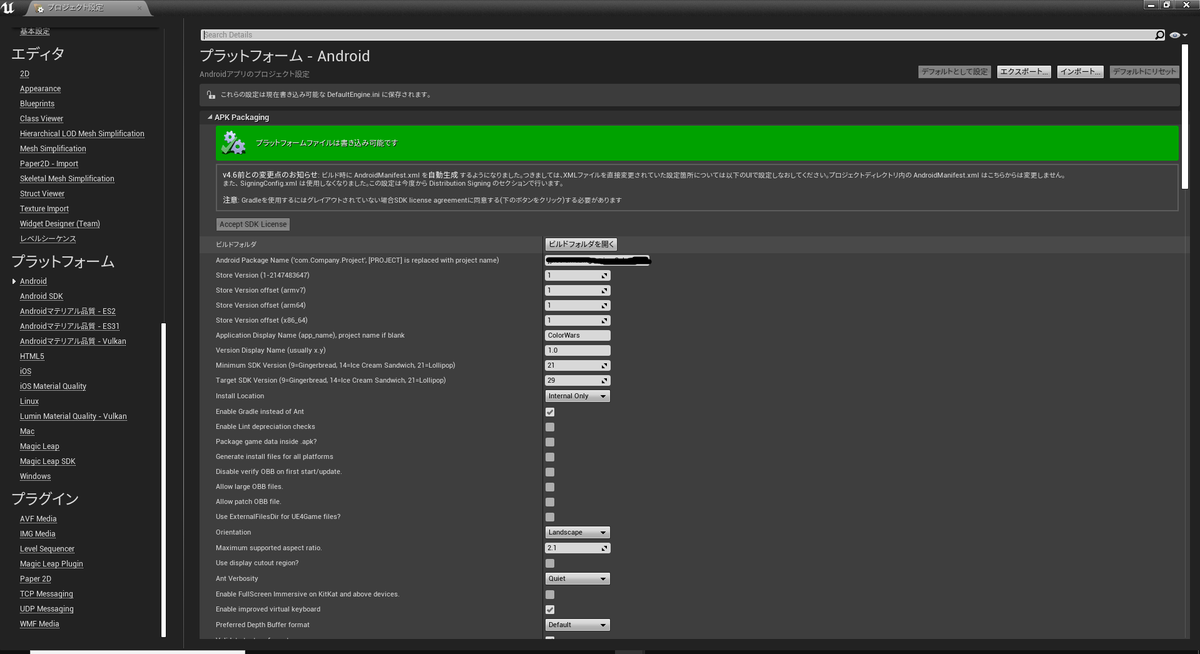Click spinner arrow on x86_64 offset field
Screen dimensions: 1200x654
pyautogui.click(x=604, y=320)
